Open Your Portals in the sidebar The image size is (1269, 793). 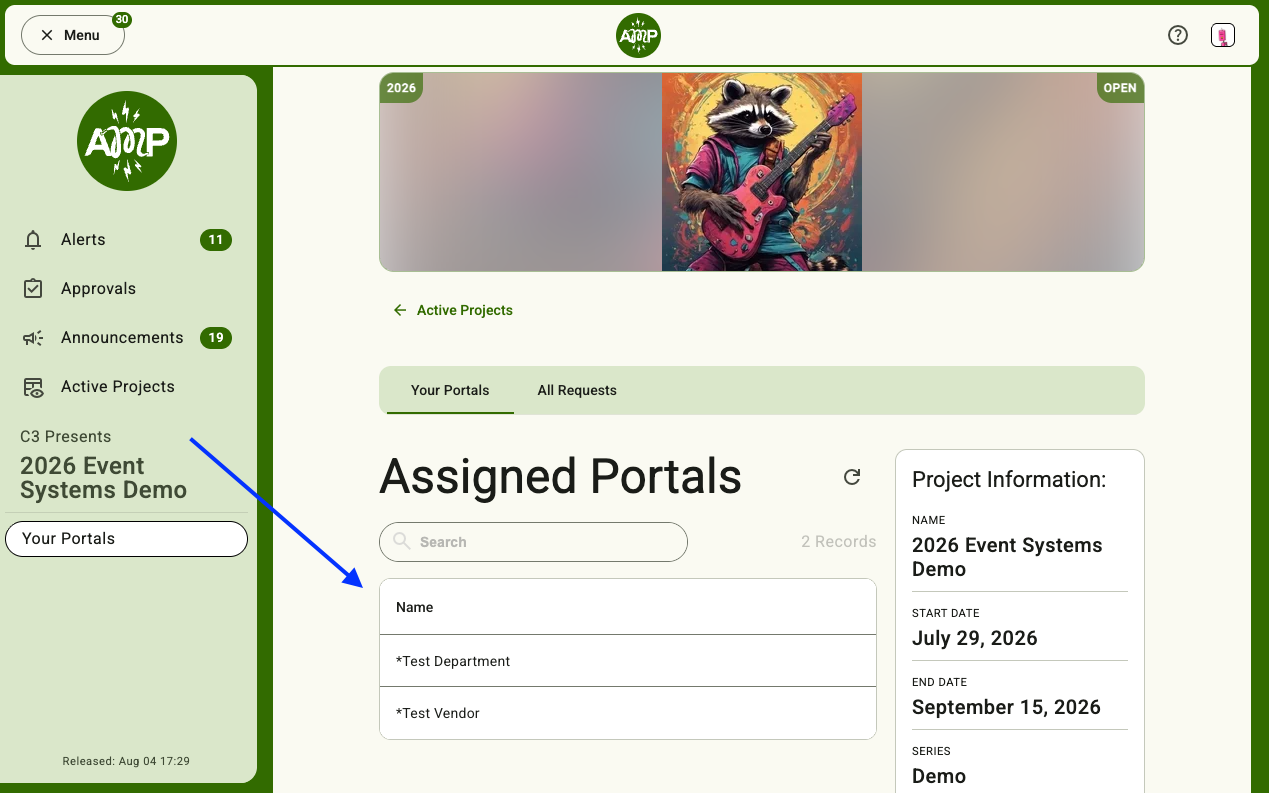click(x=126, y=538)
